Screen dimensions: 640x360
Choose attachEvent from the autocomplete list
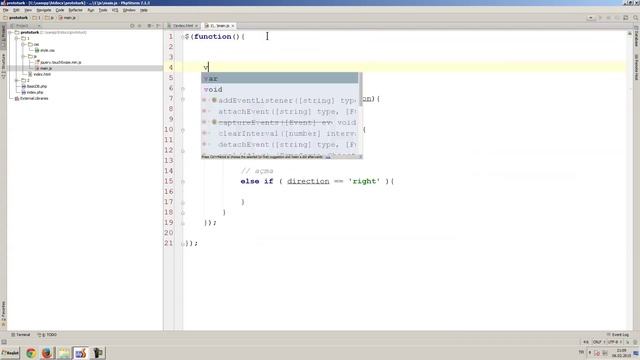coord(280,111)
